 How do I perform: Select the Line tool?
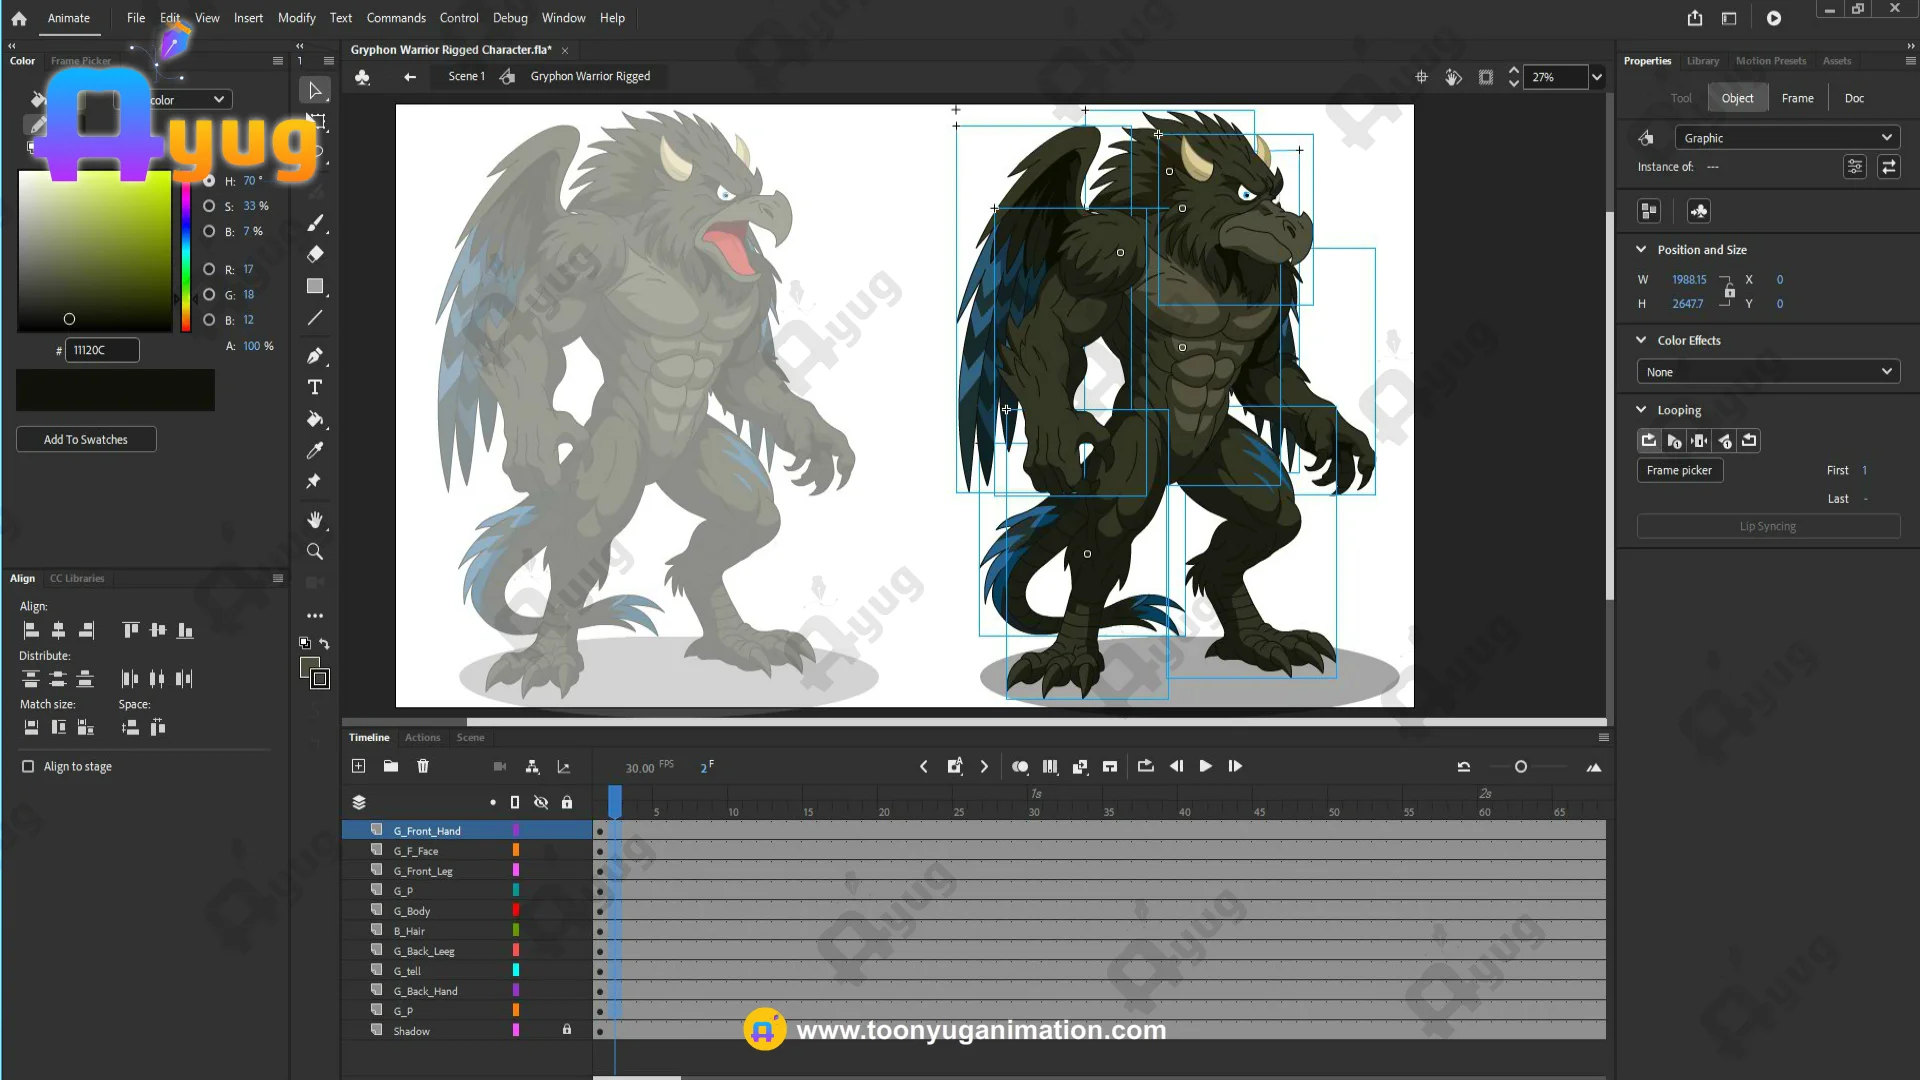point(315,318)
